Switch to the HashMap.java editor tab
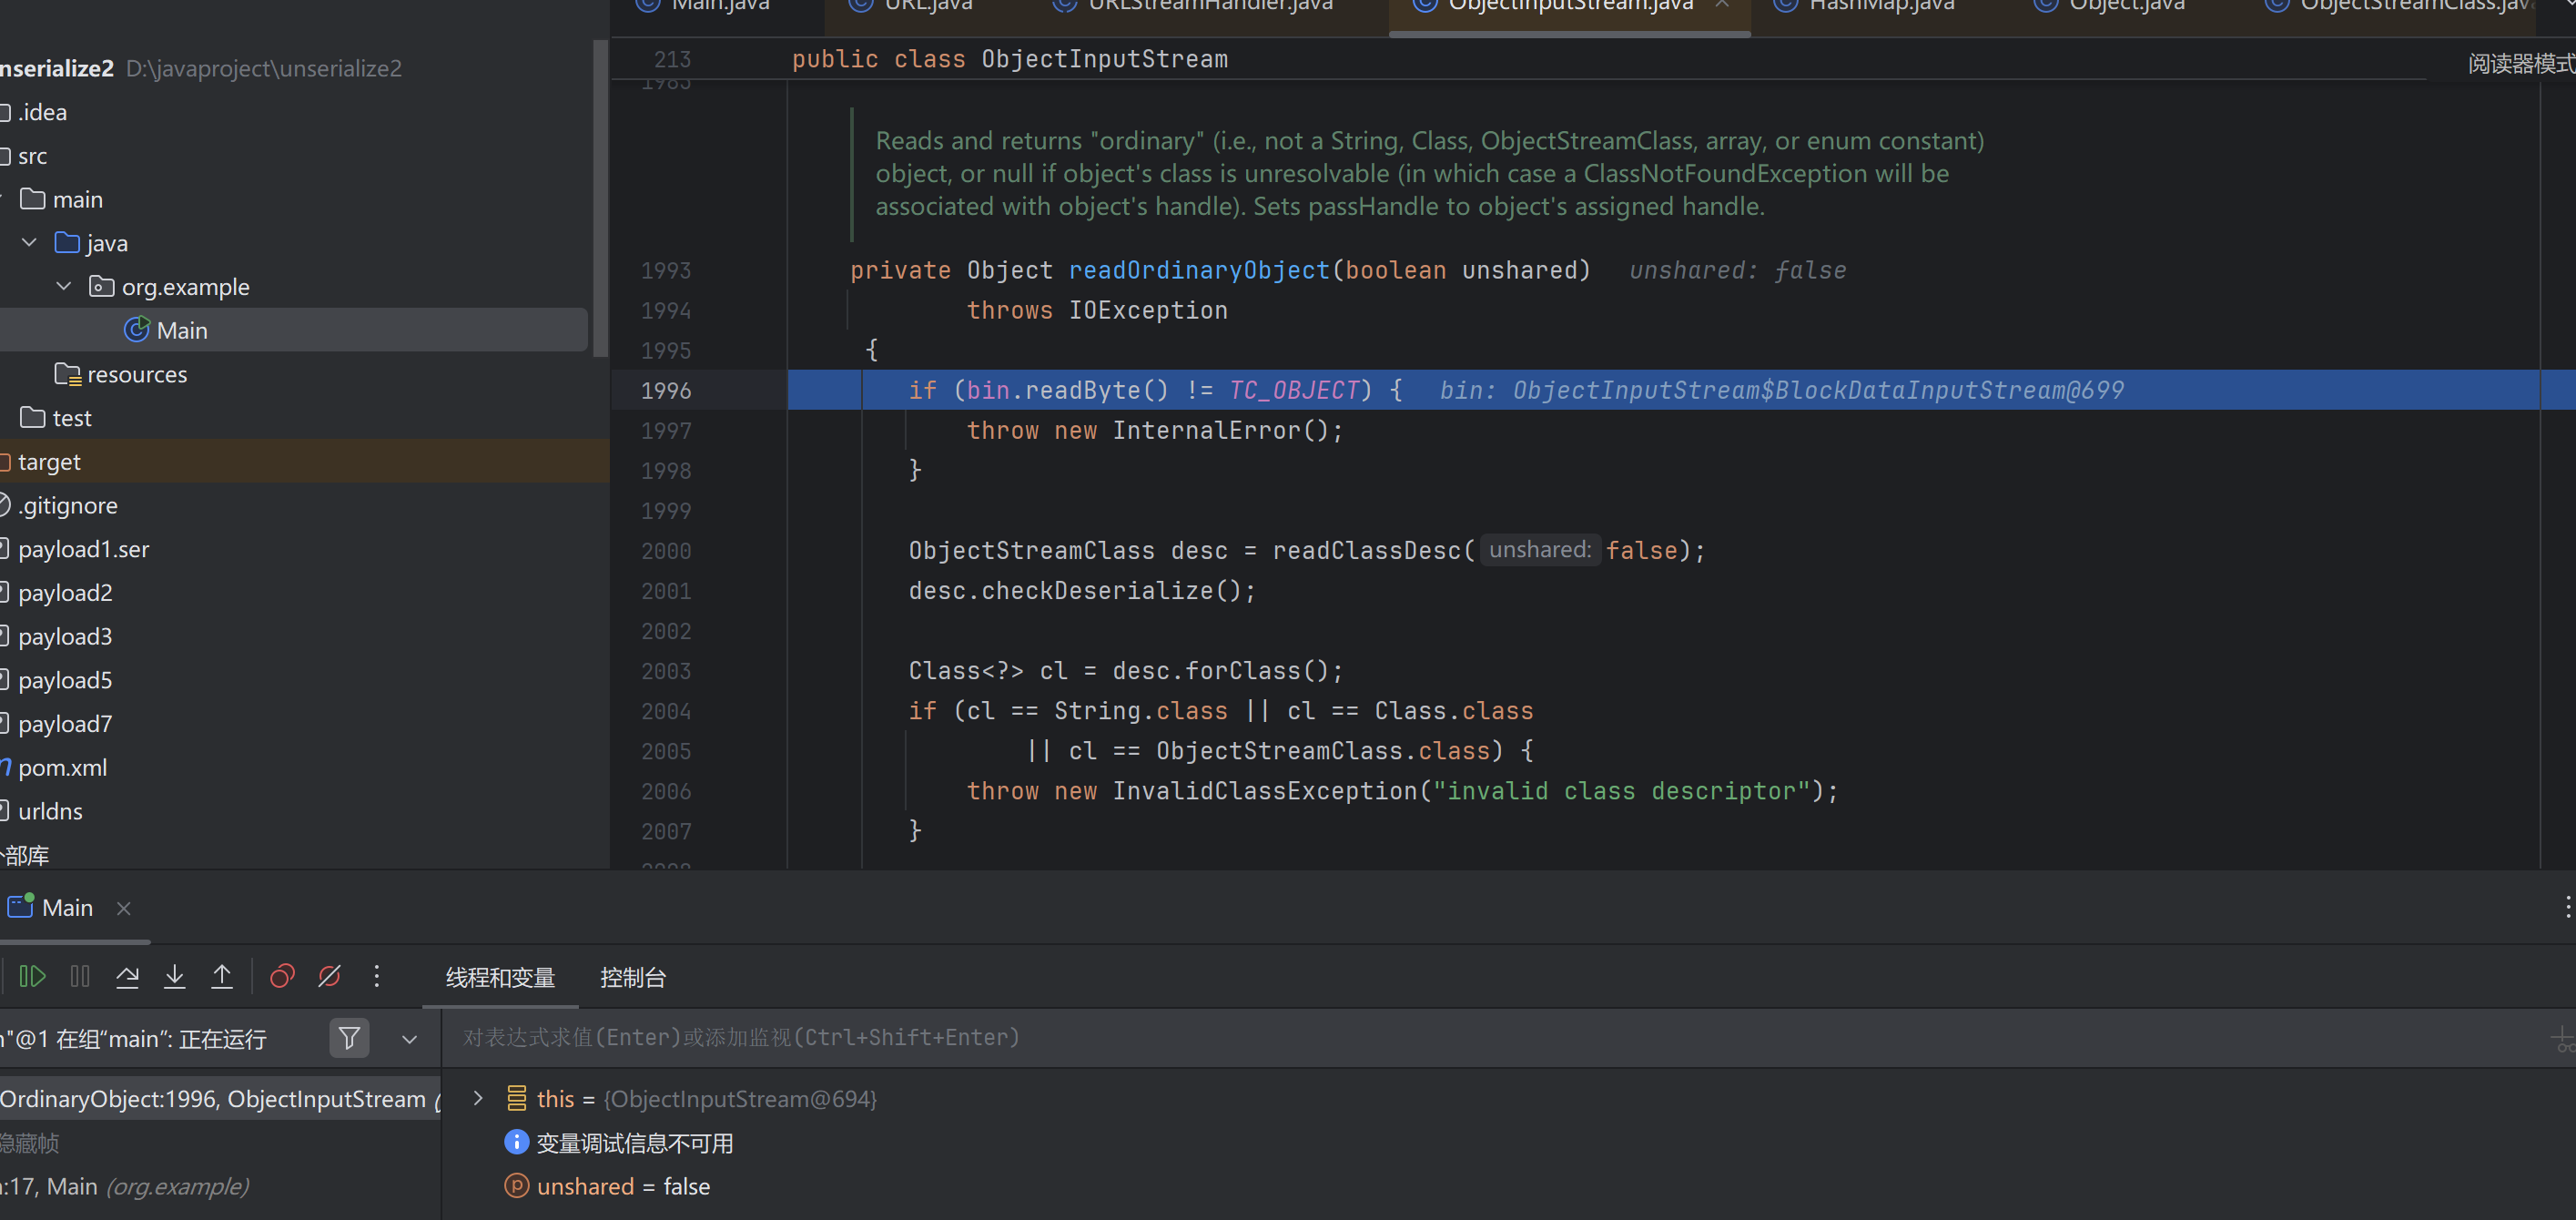This screenshot has width=2576, height=1220. click(x=1880, y=6)
